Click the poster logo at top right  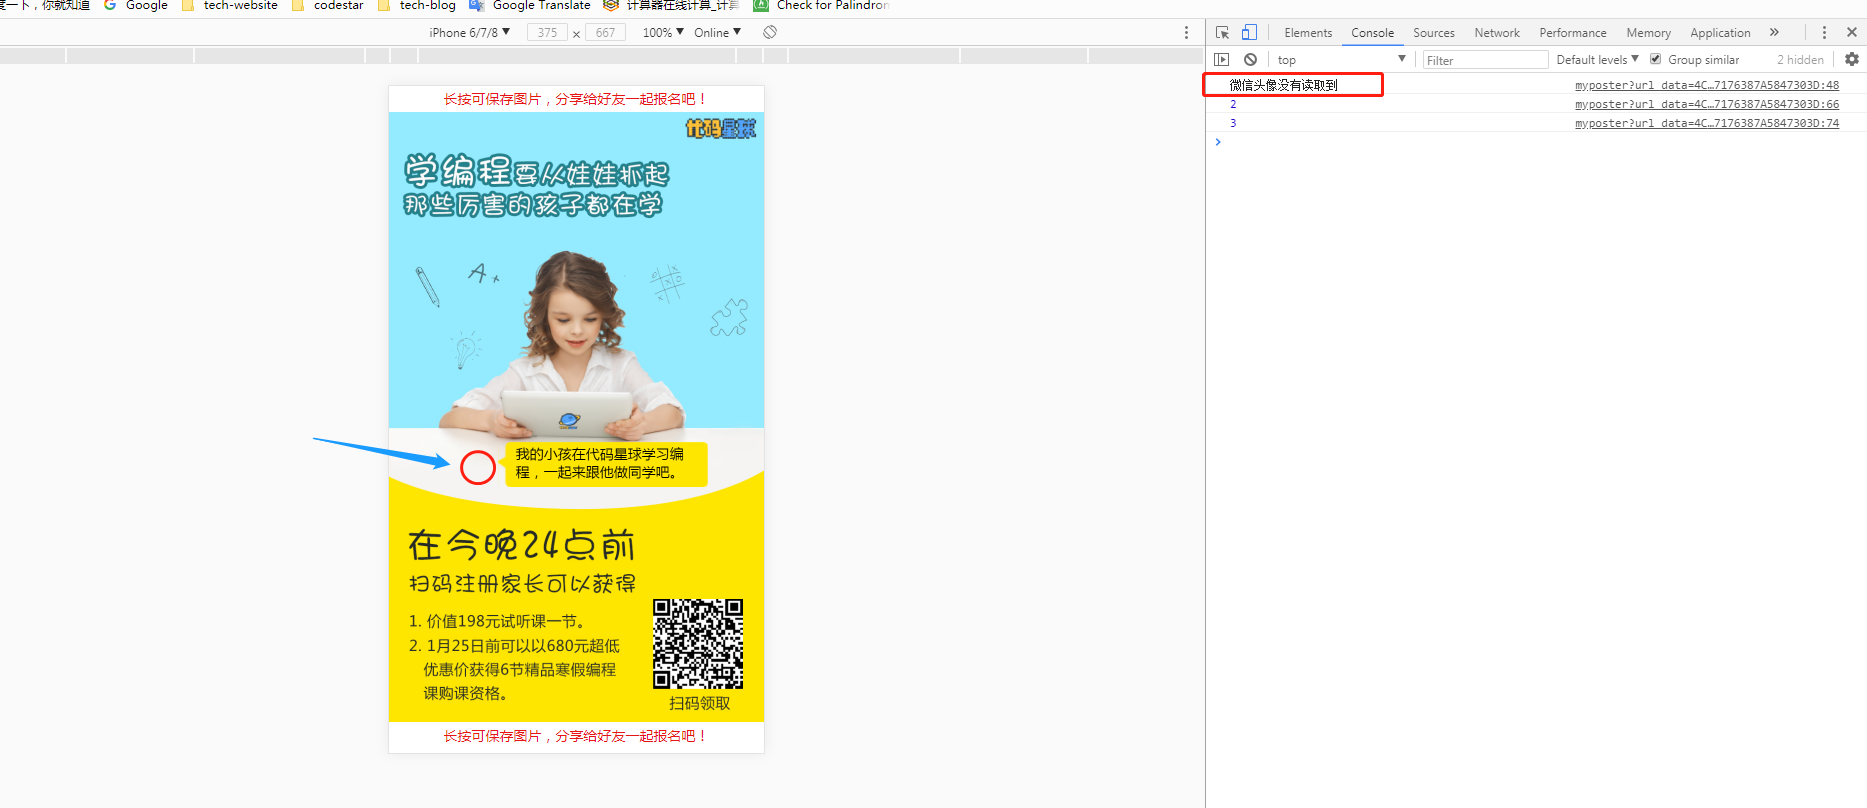click(721, 128)
